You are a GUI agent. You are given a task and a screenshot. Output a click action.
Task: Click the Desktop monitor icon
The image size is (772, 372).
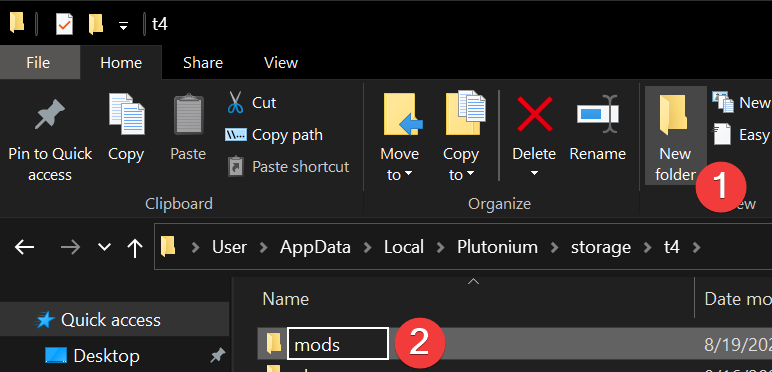pos(55,355)
